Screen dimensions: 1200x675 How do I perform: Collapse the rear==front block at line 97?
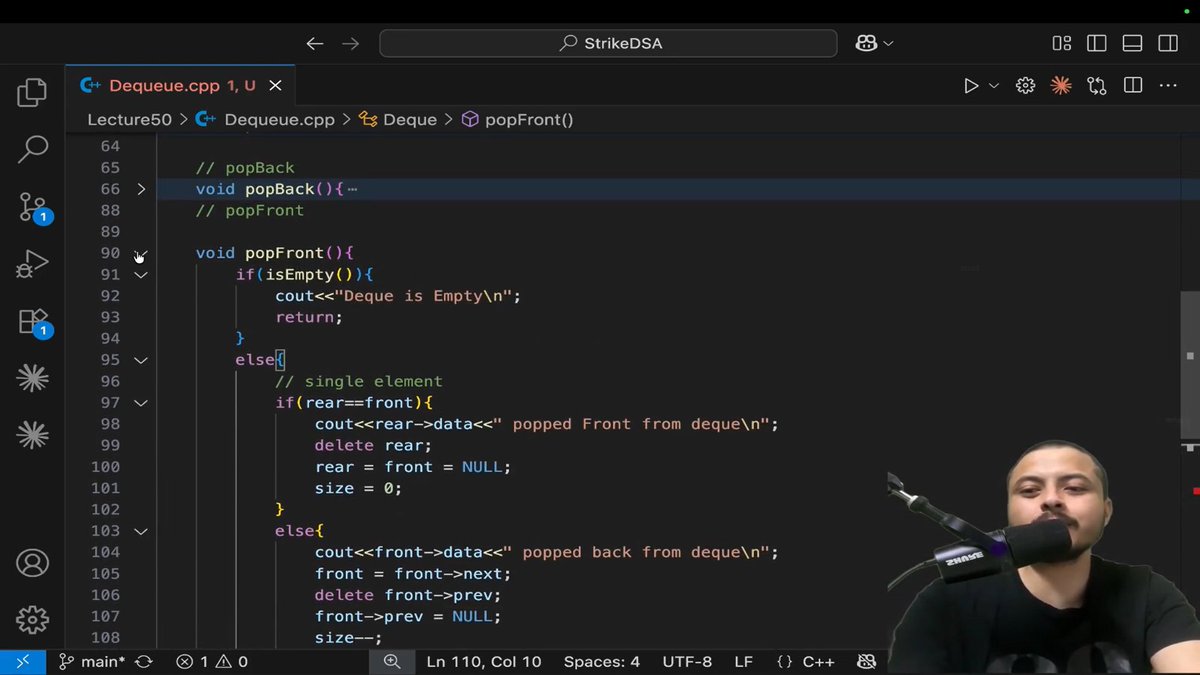pos(141,402)
